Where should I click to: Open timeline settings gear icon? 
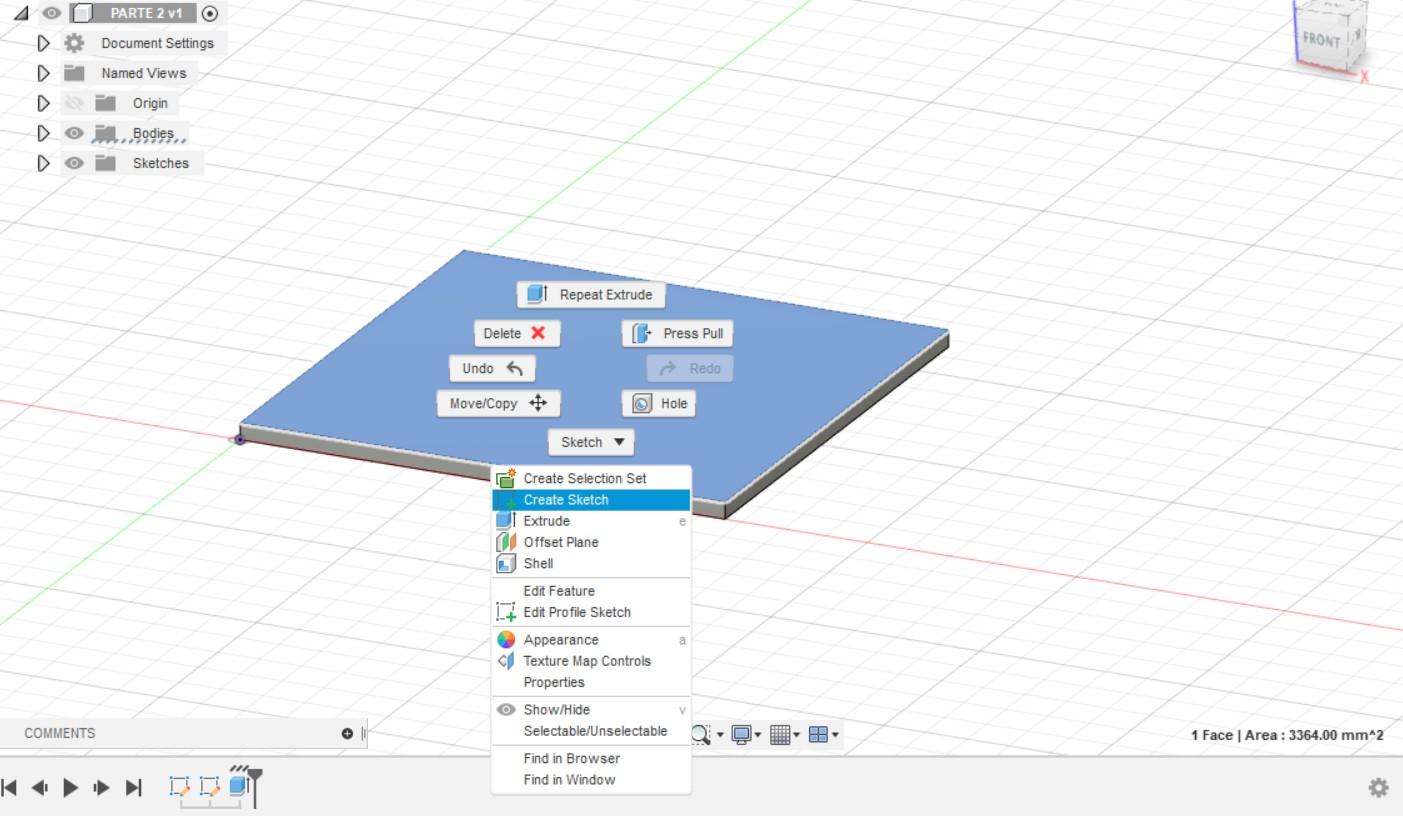[1378, 788]
